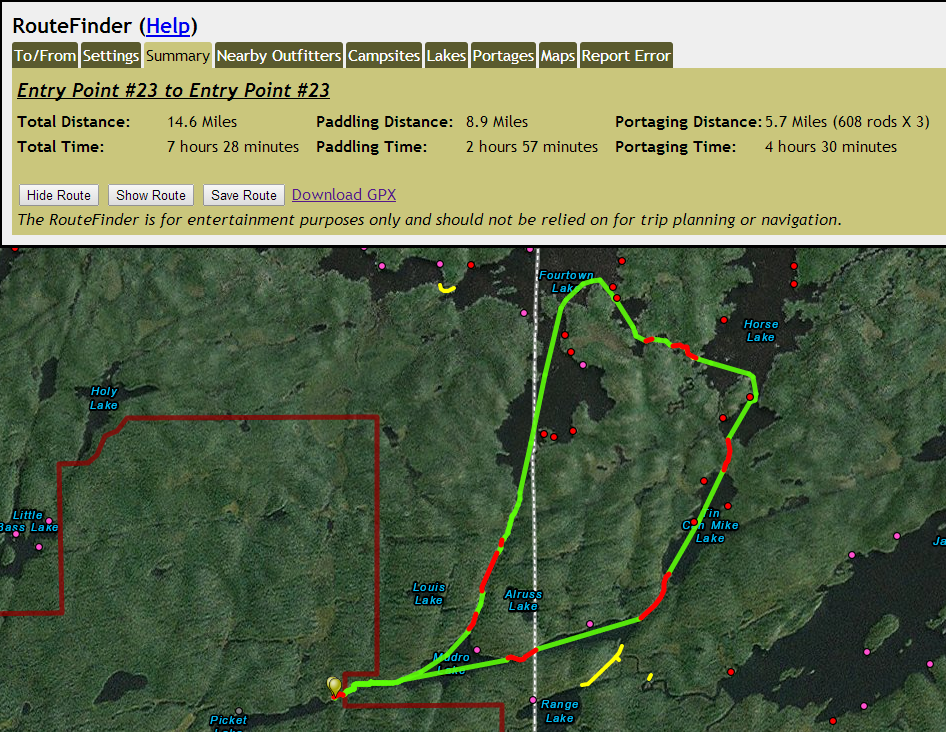Open the Portages tab
This screenshot has width=946, height=732.
pyautogui.click(x=503, y=56)
